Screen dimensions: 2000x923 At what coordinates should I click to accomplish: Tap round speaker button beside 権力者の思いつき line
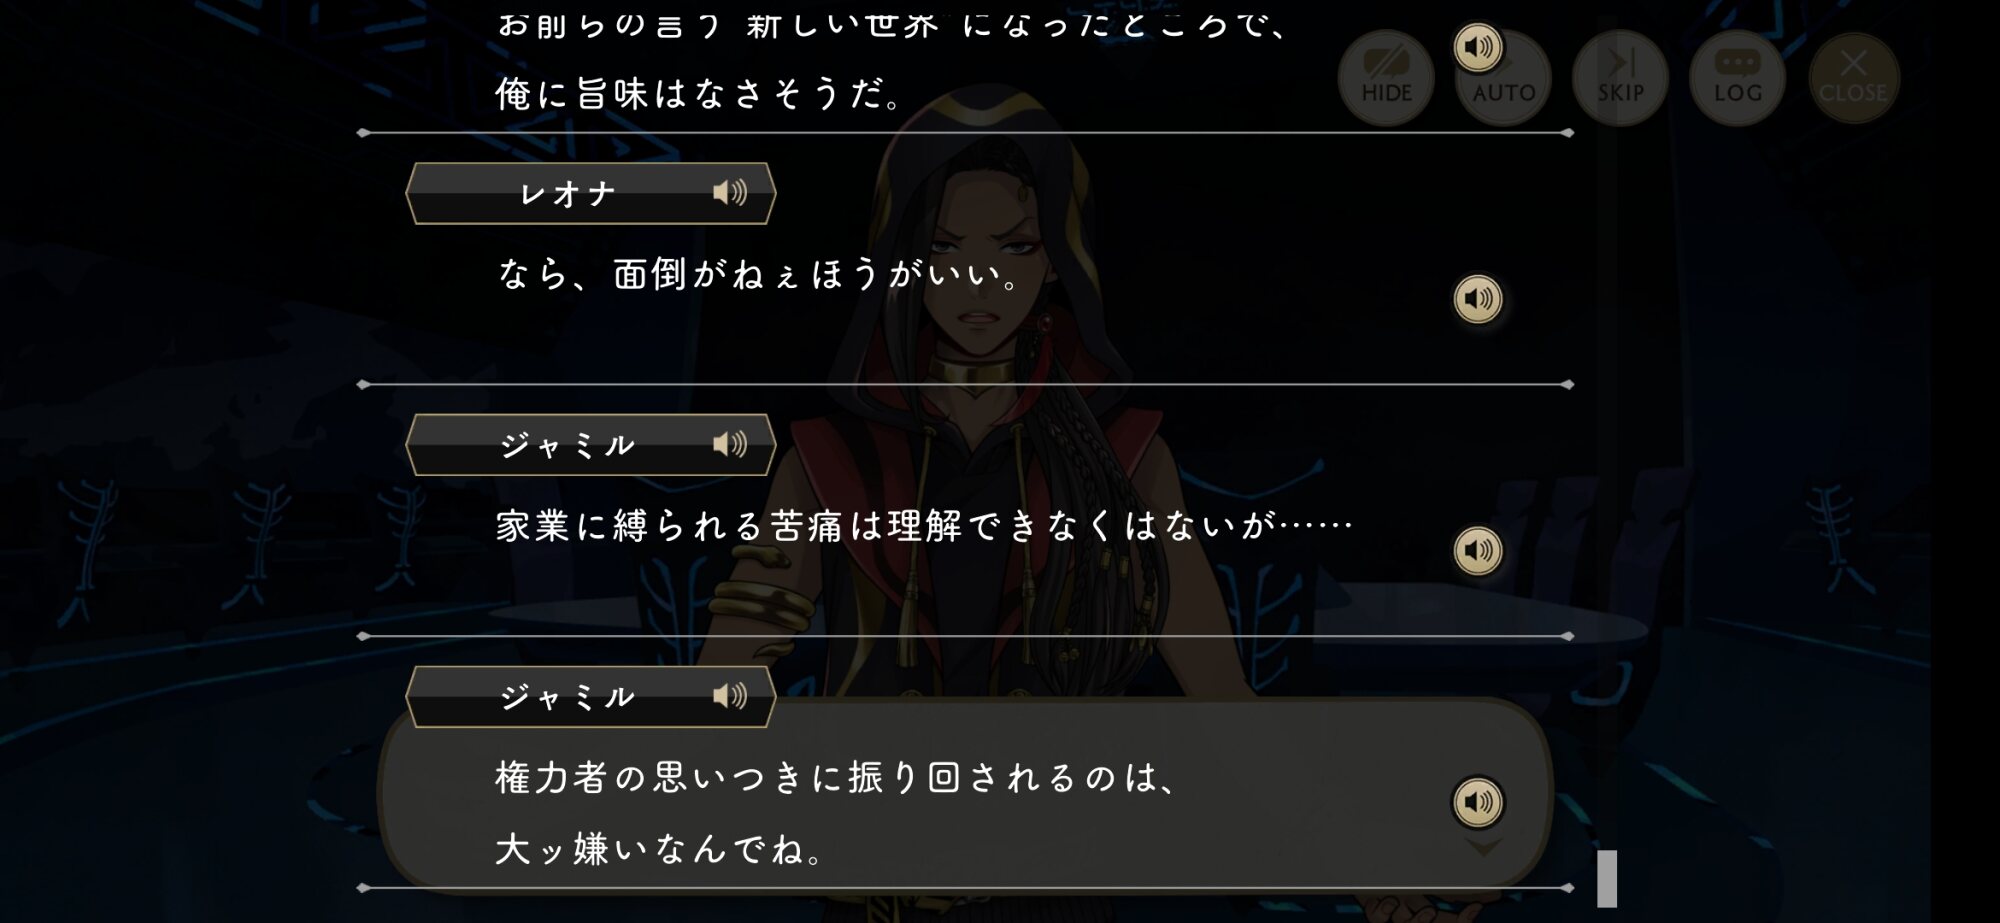point(1477,802)
